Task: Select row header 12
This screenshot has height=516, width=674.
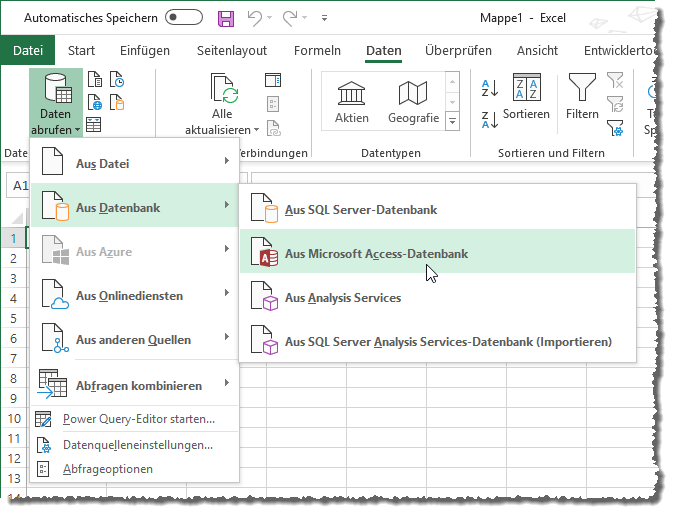Action: pyautogui.click(x=13, y=458)
